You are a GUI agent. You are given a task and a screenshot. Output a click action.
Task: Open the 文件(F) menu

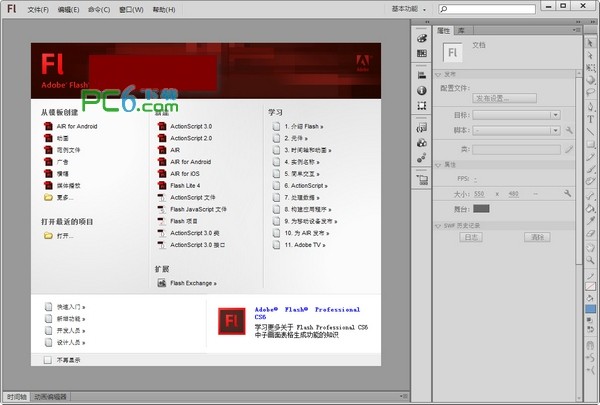(x=39, y=8)
